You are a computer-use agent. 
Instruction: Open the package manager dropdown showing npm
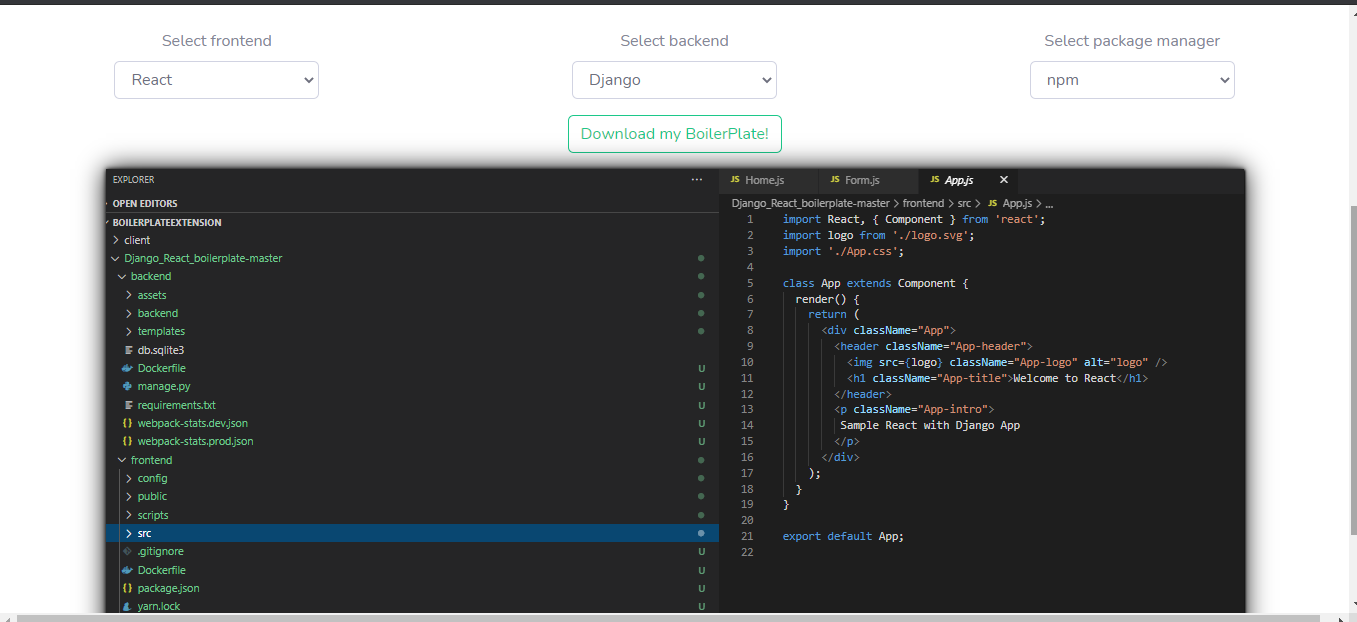point(1132,80)
